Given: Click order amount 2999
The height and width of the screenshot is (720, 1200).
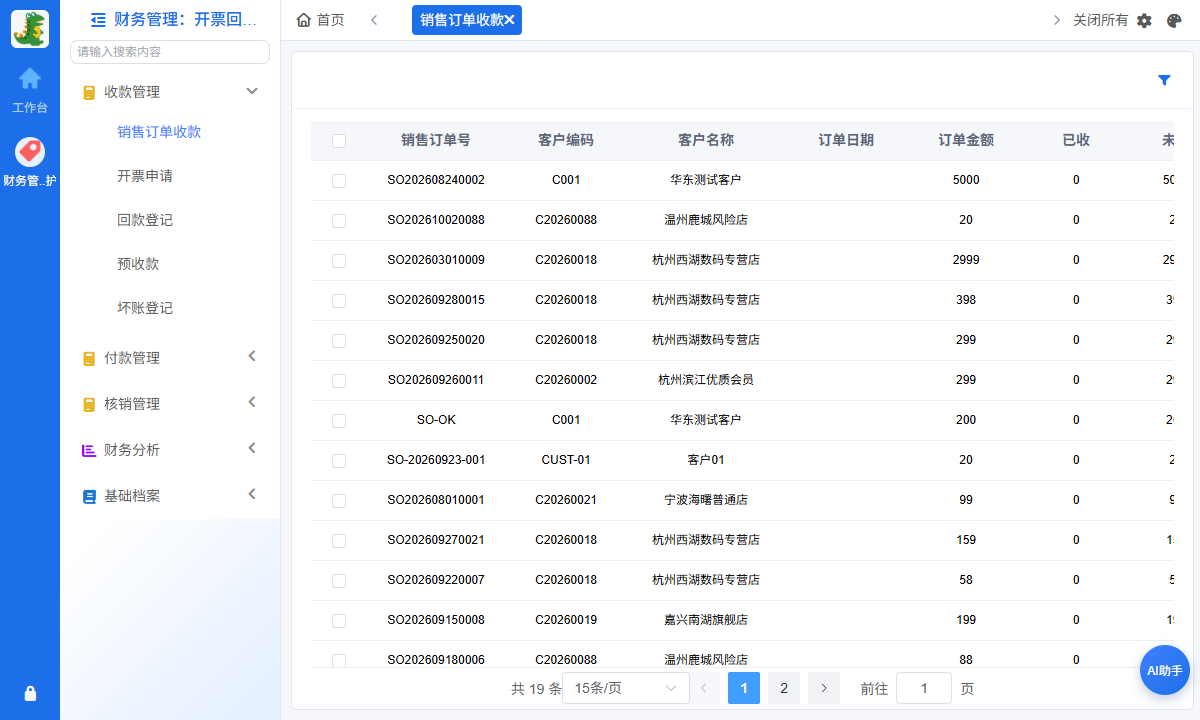Looking at the screenshot, I should (x=966, y=260).
